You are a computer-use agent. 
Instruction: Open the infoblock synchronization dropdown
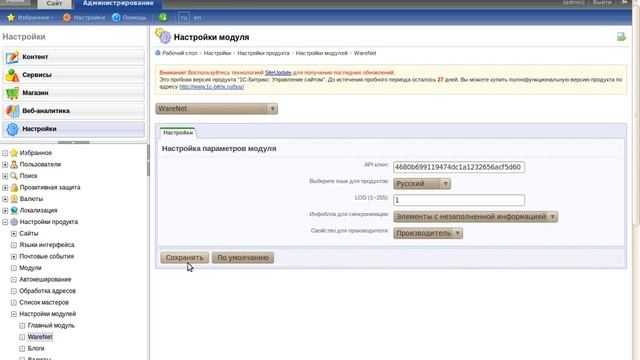(476, 217)
